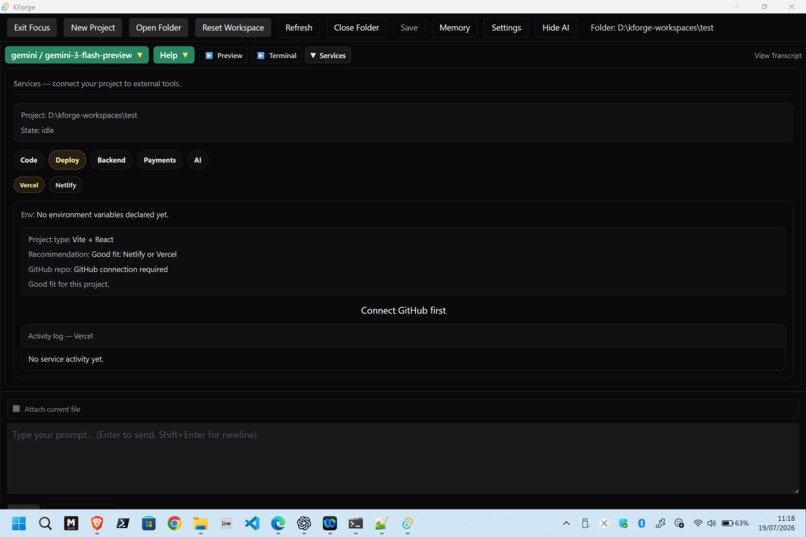Click 'Activity log — Vercel' header

61,336
